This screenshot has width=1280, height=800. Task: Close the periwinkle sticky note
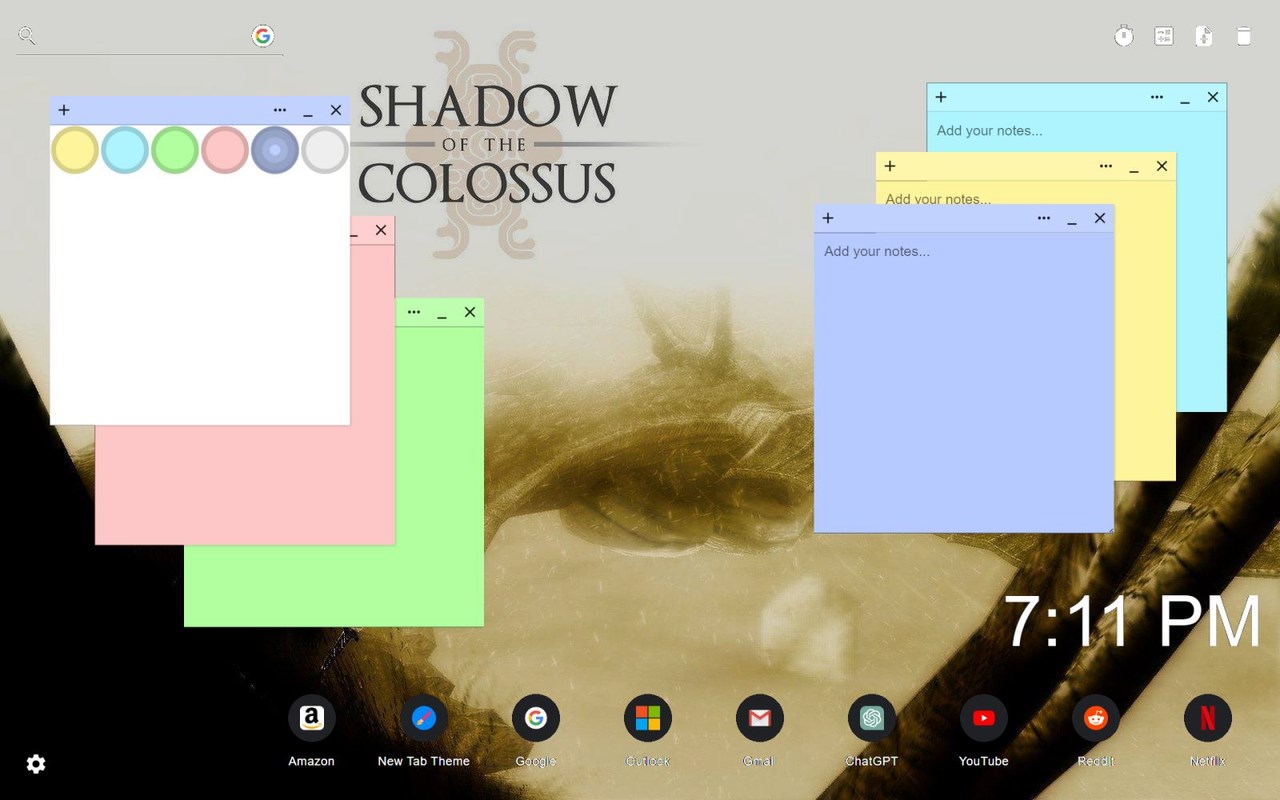click(1100, 218)
